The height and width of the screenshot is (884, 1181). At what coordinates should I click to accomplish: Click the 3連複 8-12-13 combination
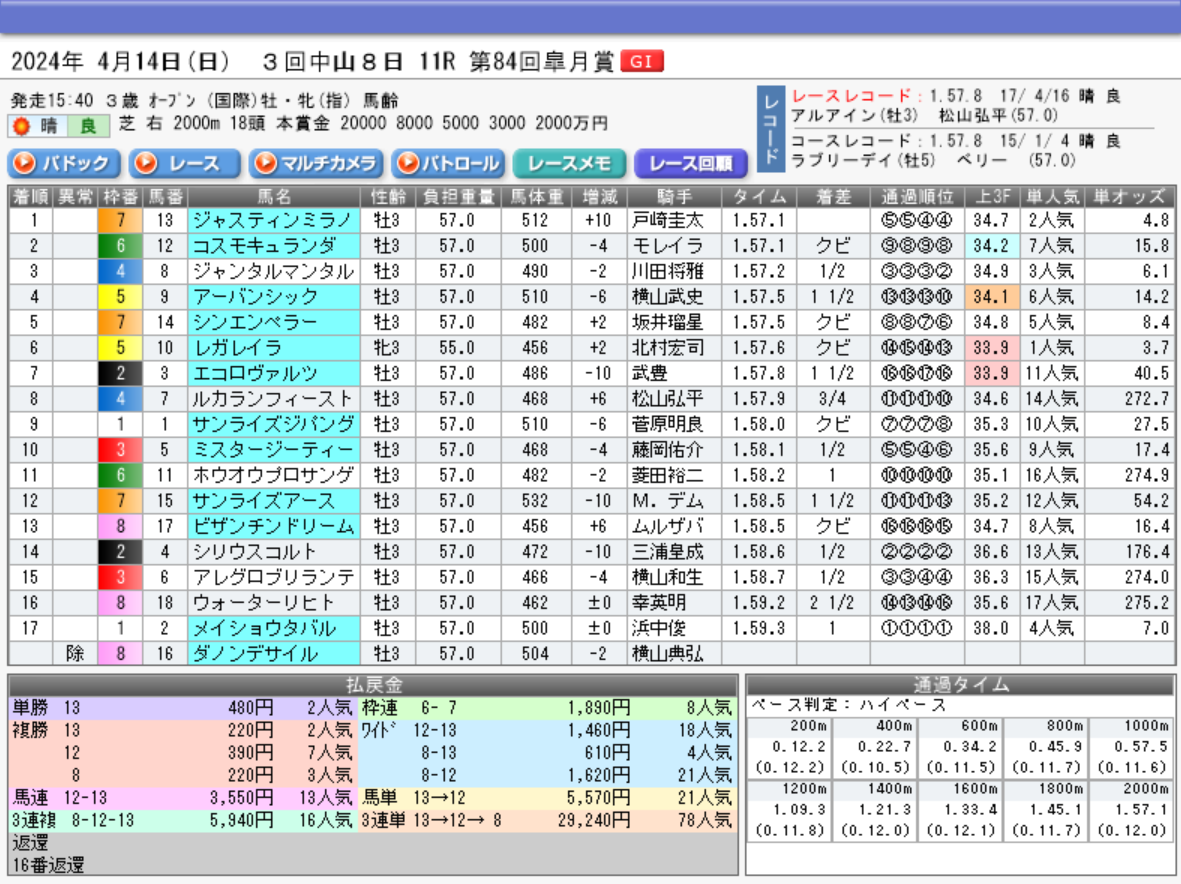(102, 821)
